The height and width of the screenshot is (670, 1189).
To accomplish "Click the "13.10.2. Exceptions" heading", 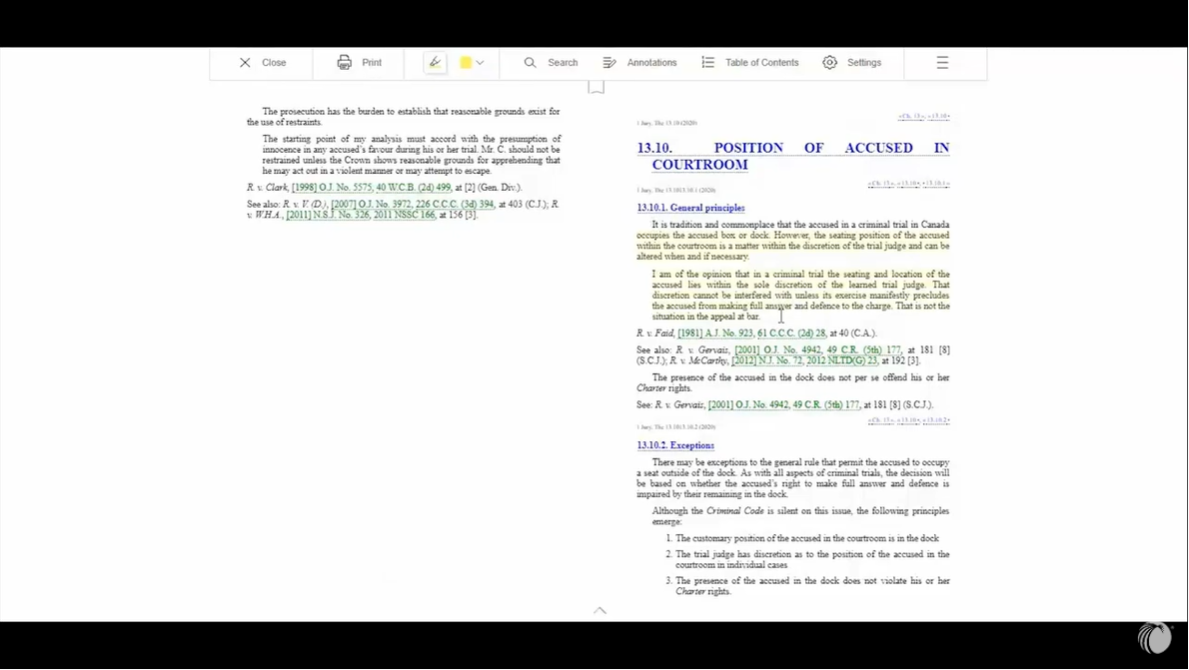I will point(676,445).
